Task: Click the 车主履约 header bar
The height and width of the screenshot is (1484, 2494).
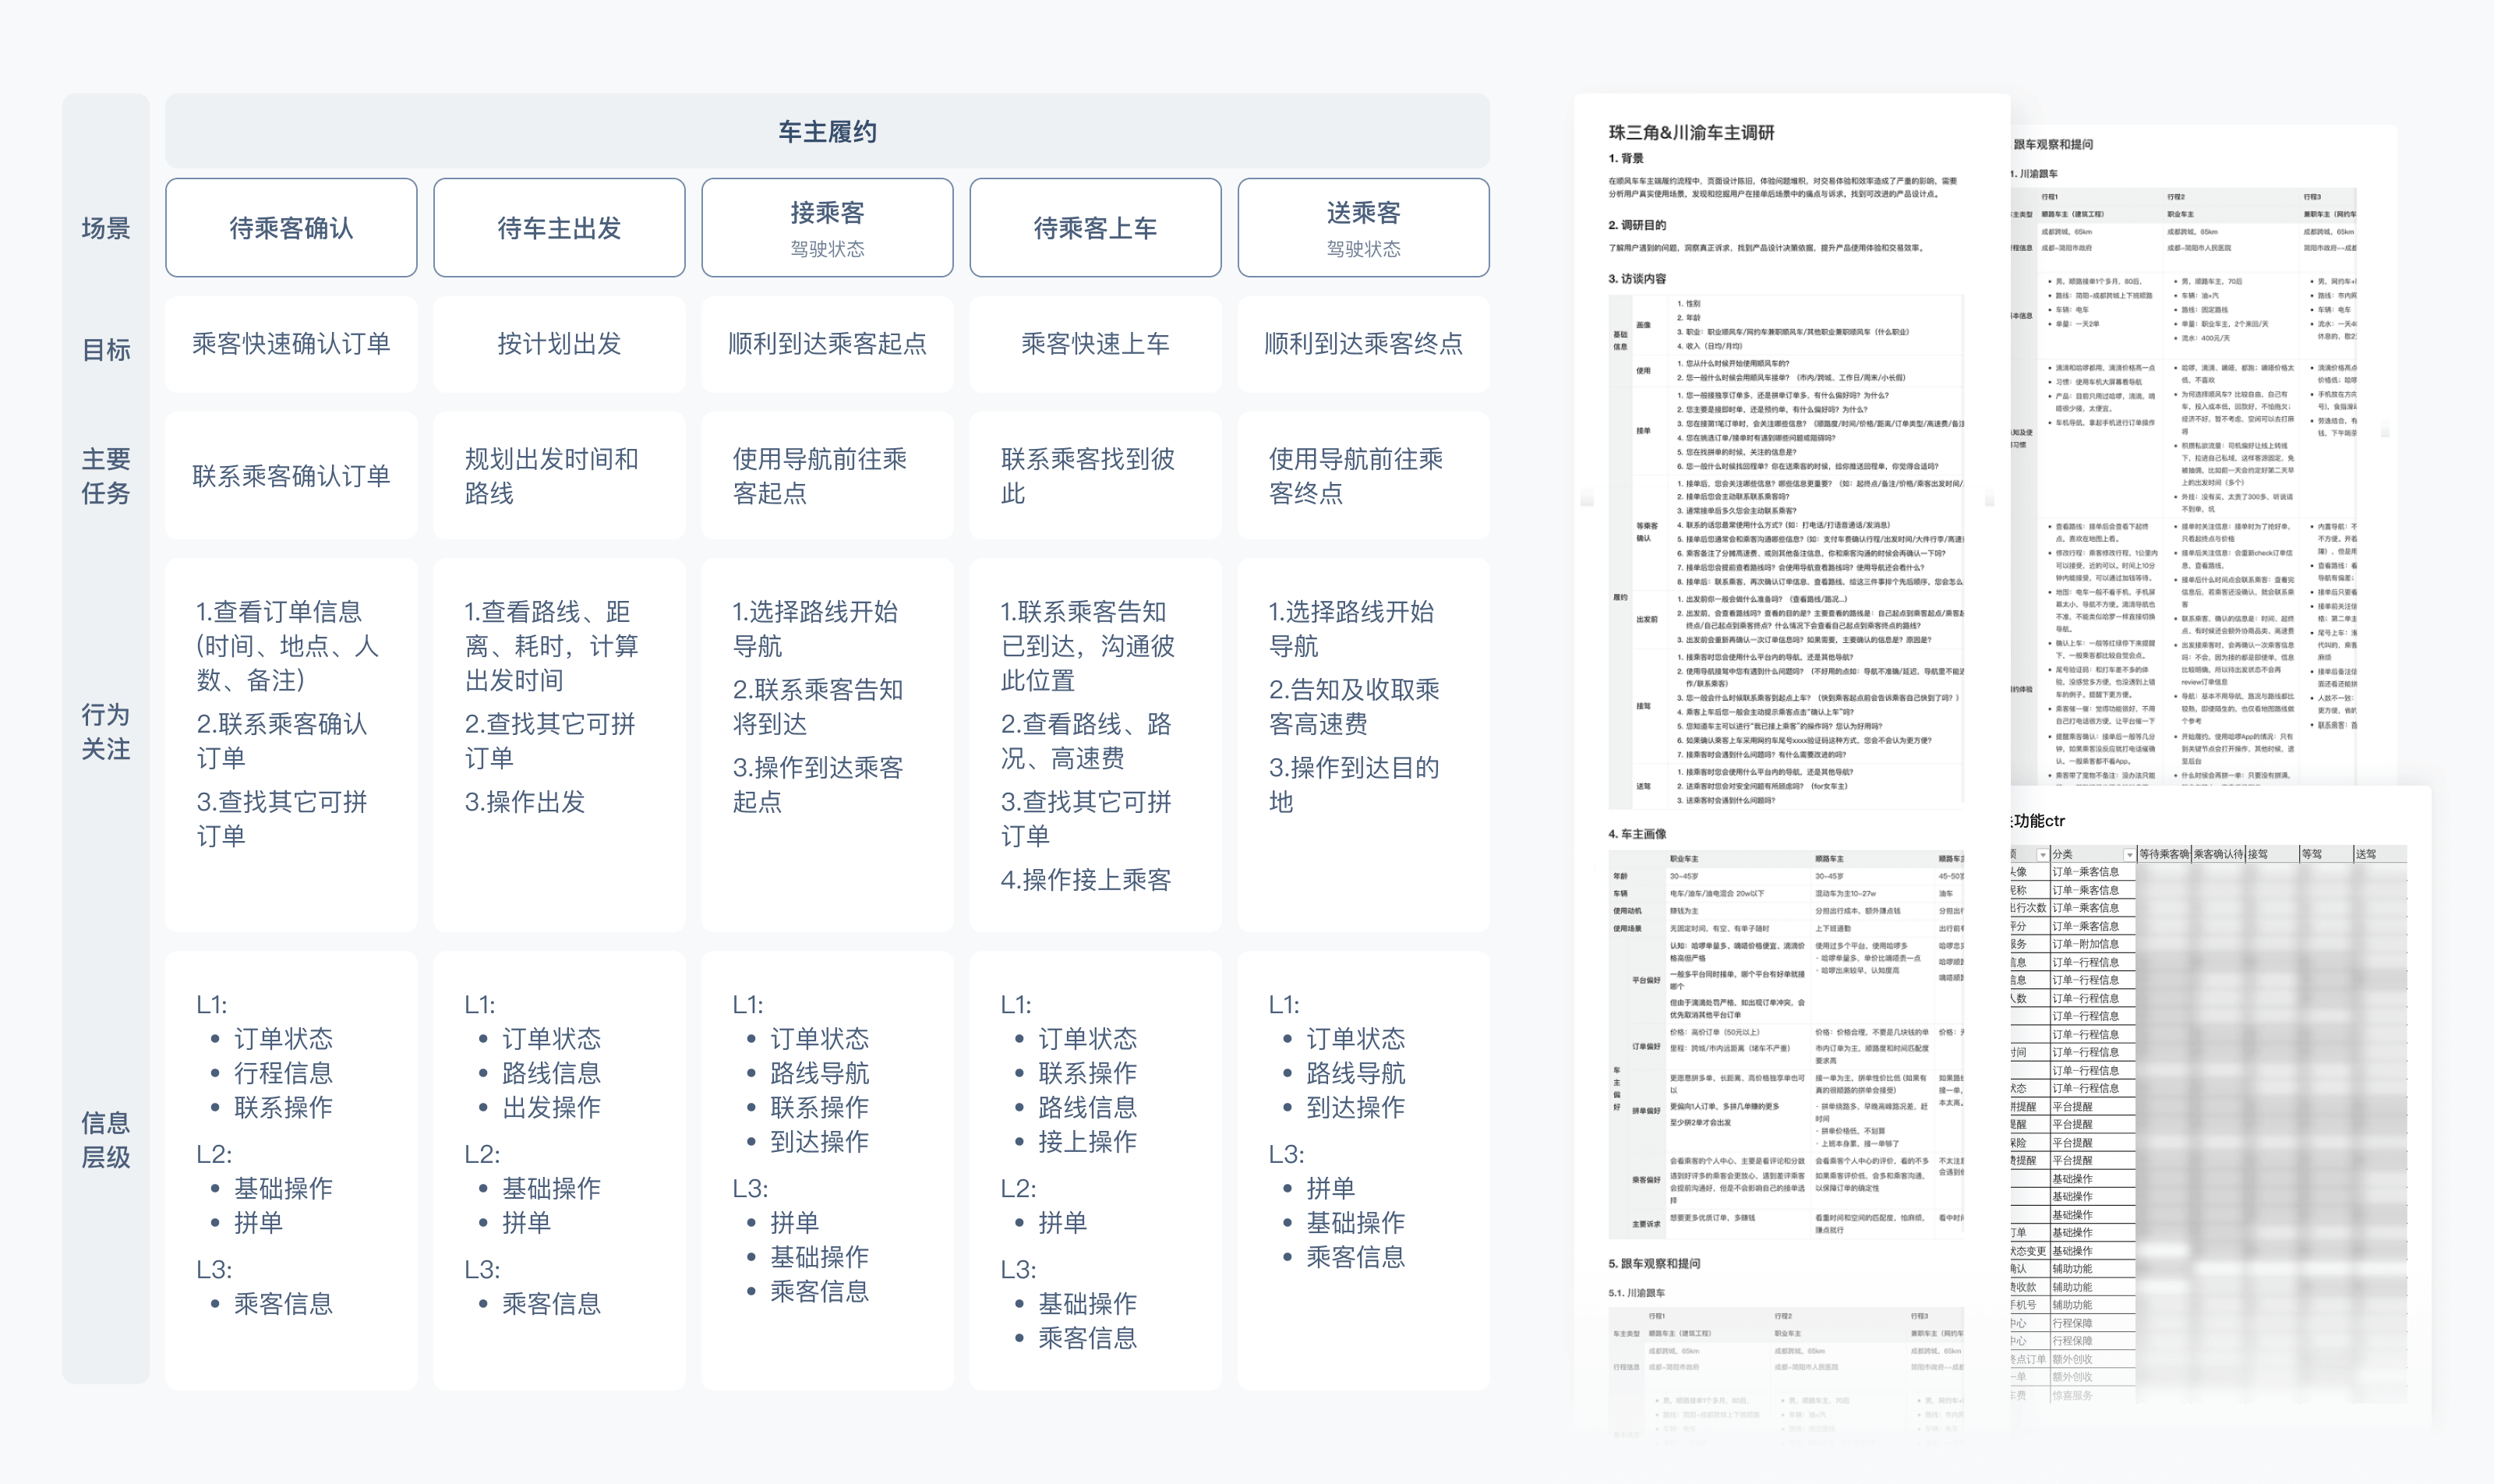Action: tap(827, 131)
